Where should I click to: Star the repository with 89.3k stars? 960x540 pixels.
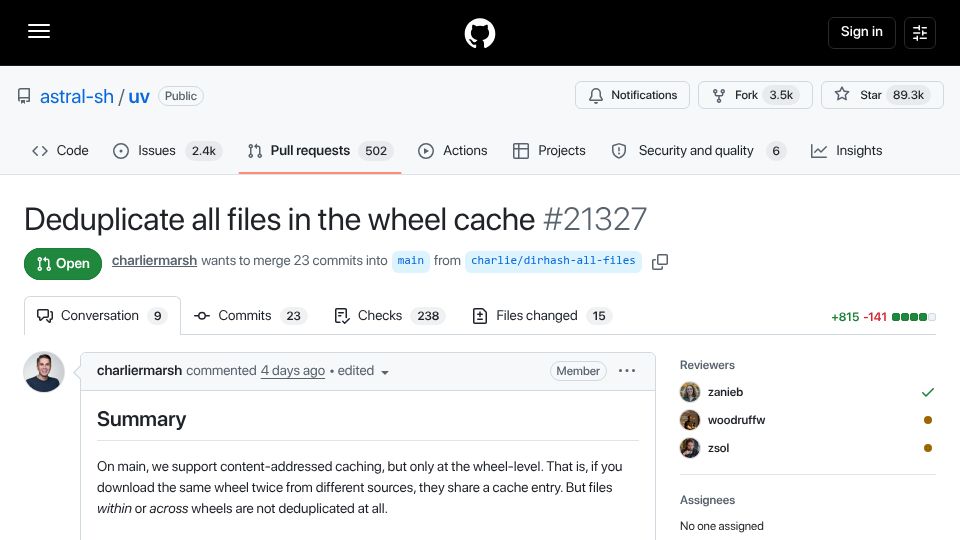coord(882,95)
